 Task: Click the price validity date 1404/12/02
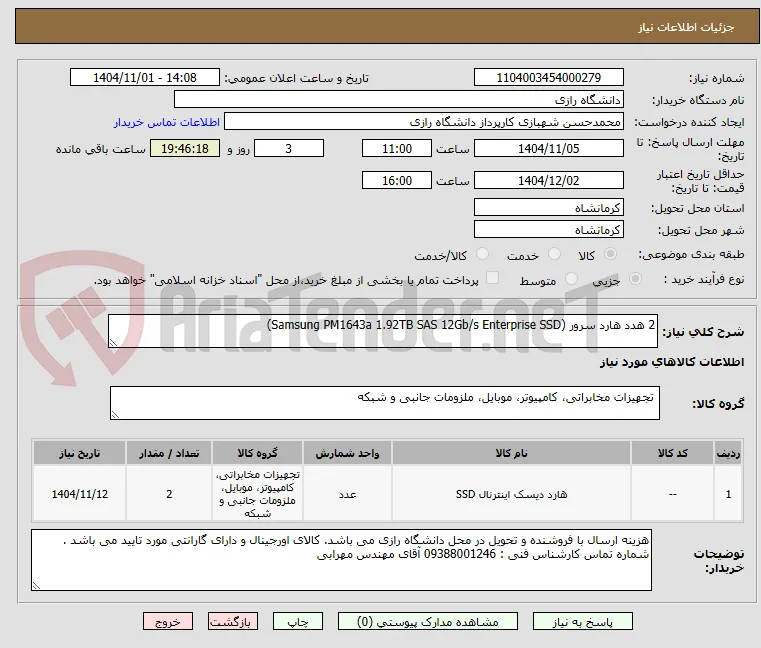[548, 181]
